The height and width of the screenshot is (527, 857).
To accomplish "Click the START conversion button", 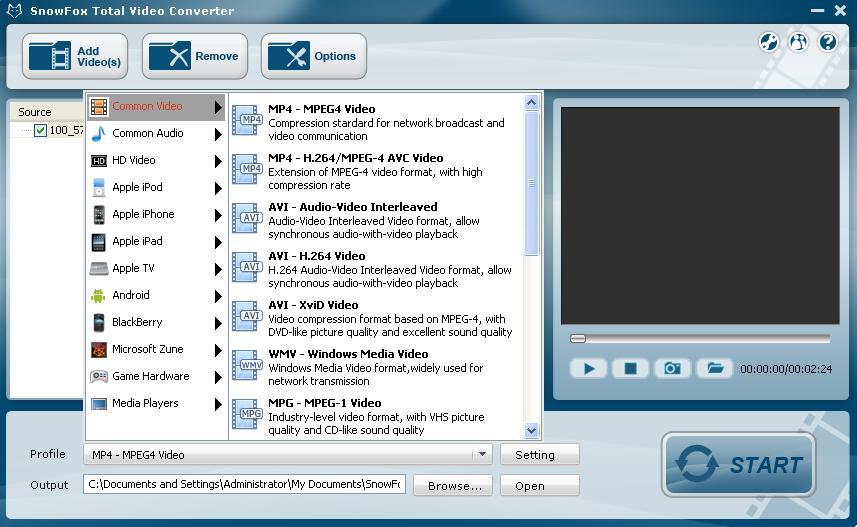I will click(738, 465).
